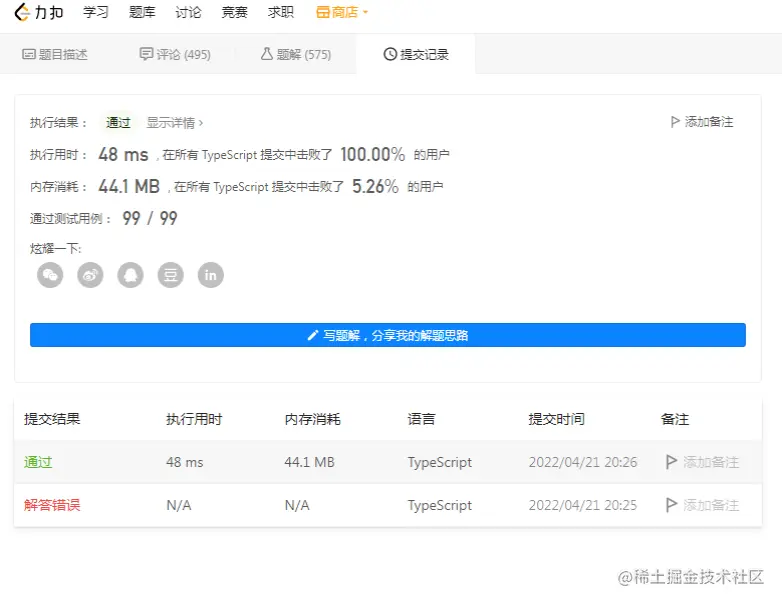Click the LeetCode 力扣 logo
Viewport: 782px width, 604px height.
point(39,12)
